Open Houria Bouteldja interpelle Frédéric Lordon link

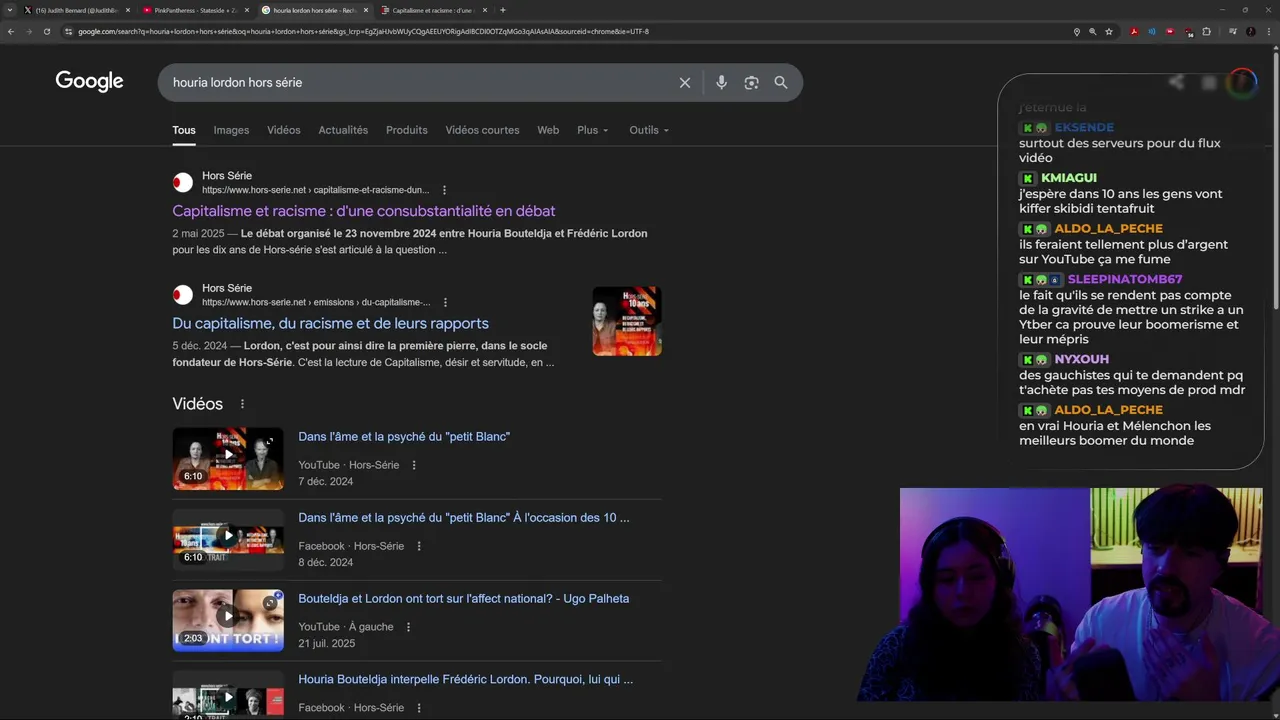(465, 679)
